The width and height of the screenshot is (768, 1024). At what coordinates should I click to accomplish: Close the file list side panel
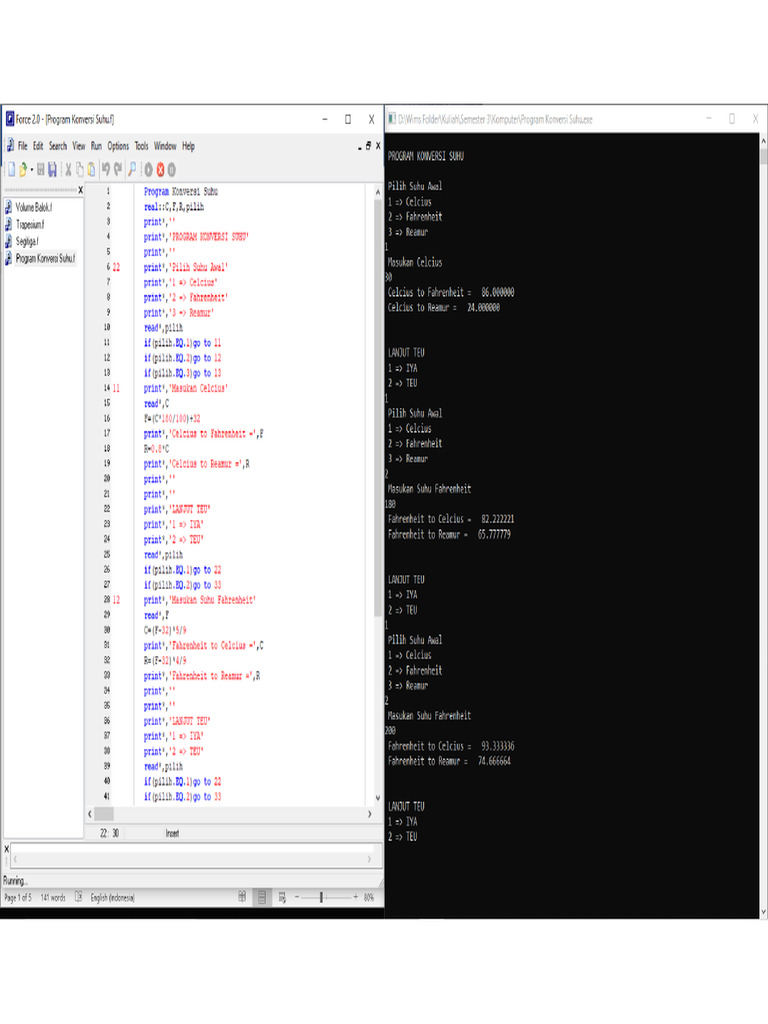coord(80,190)
